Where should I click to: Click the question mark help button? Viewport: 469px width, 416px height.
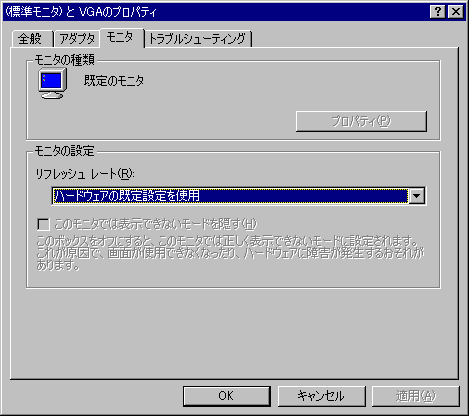point(438,12)
